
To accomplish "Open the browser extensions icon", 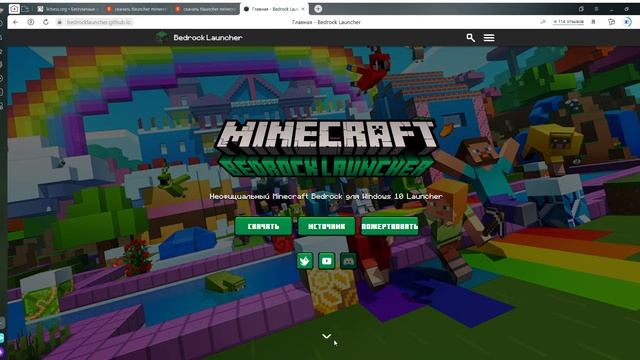I will (x=611, y=22).
